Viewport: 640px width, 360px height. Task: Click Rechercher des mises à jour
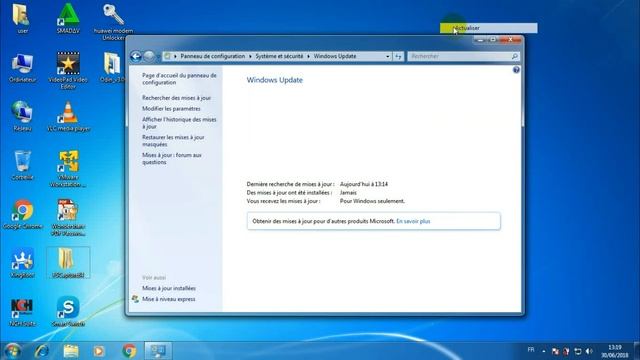[x=176, y=98]
